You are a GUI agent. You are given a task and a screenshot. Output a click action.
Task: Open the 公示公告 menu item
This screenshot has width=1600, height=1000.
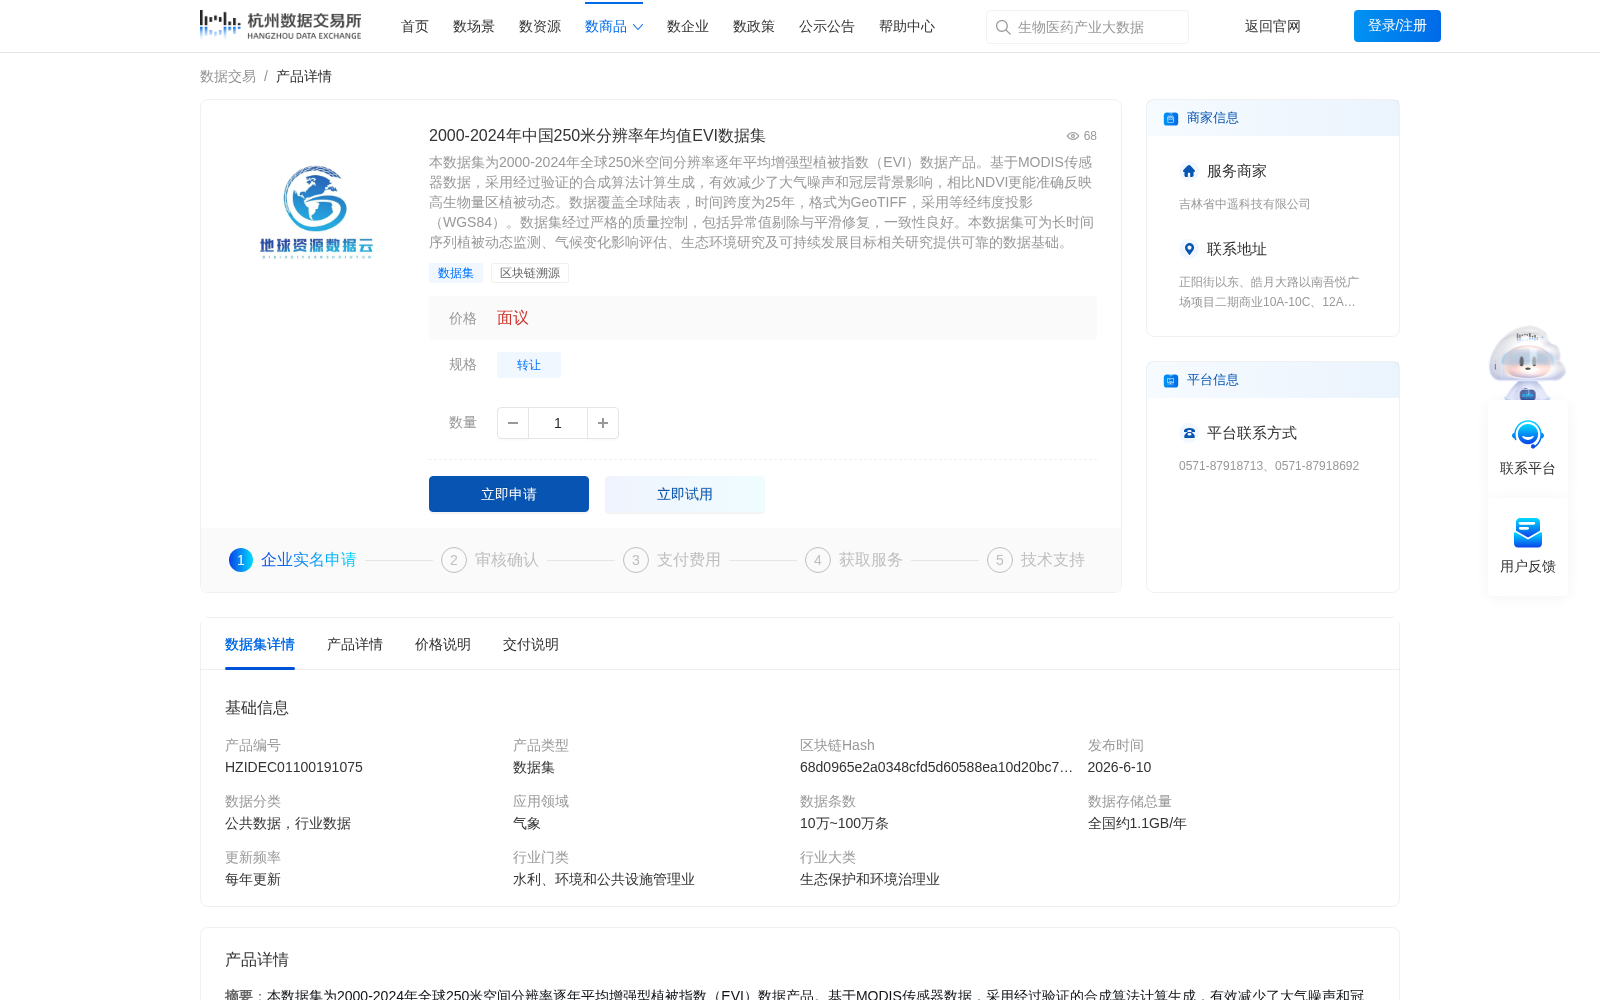pyautogui.click(x=827, y=26)
